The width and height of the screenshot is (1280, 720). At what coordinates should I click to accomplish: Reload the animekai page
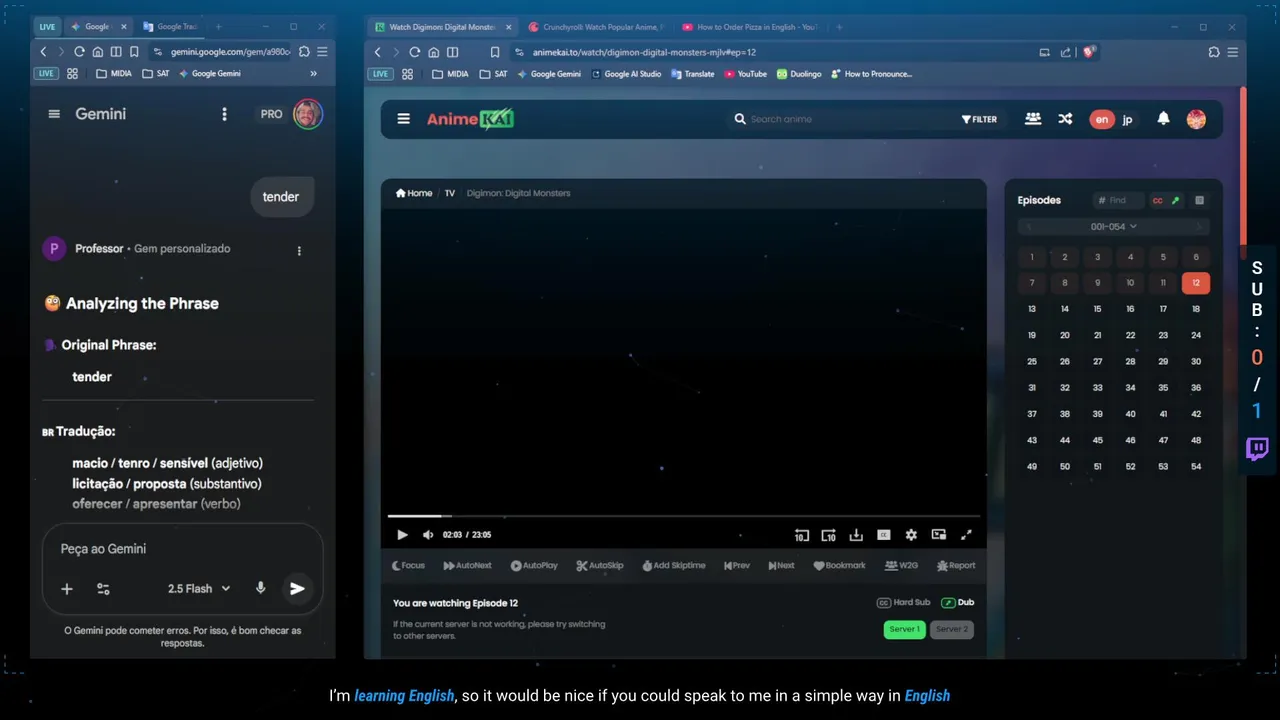(x=414, y=52)
